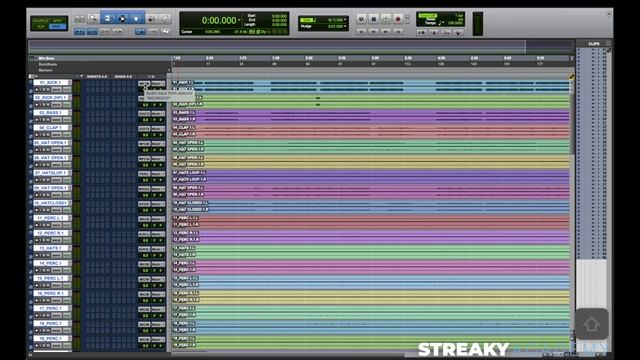
Task: Select the 03_BASS.1.L clip in timeline
Action: 371,113
